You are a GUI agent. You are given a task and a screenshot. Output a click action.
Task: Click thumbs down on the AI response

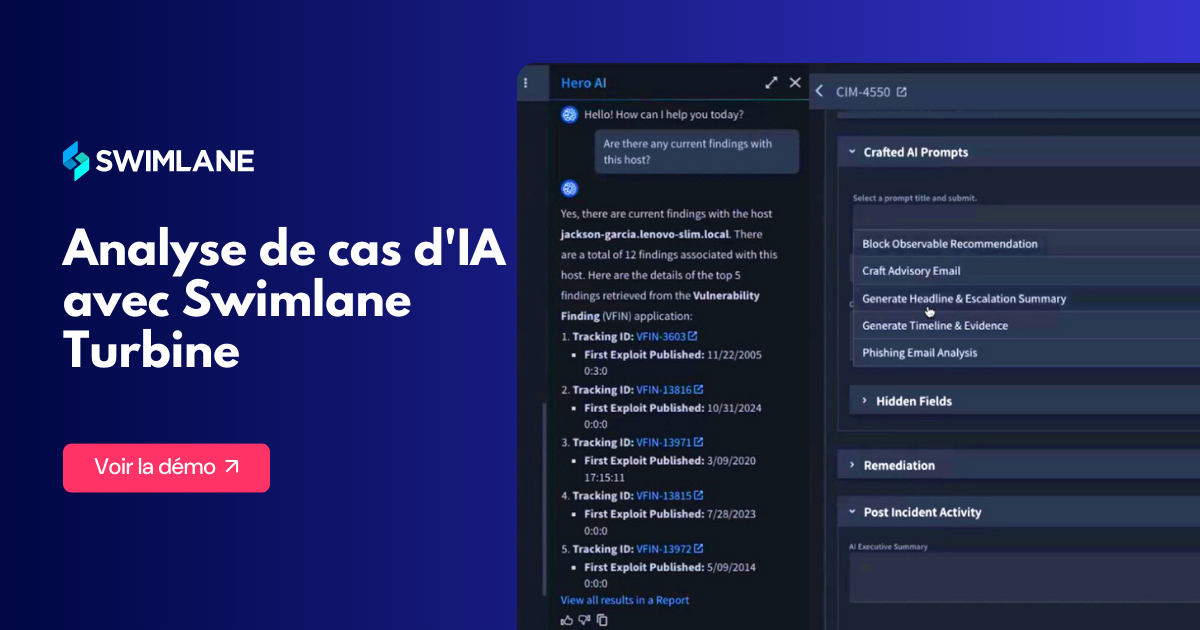point(584,620)
